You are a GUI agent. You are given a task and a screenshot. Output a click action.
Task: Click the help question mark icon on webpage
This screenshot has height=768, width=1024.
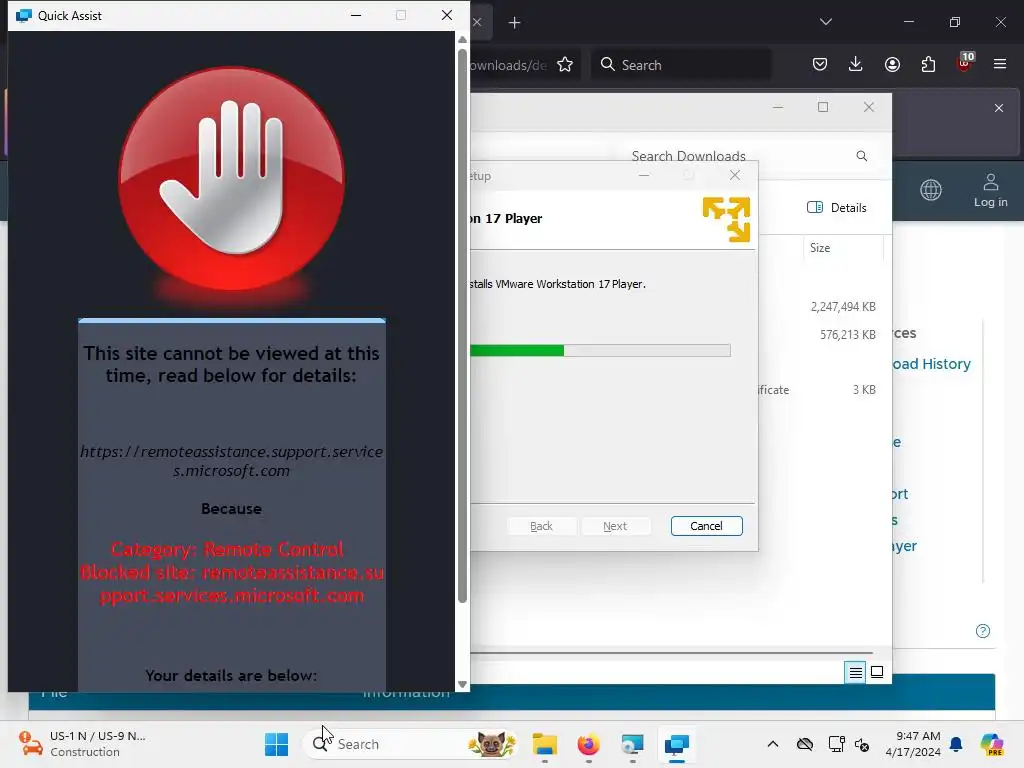point(983,631)
